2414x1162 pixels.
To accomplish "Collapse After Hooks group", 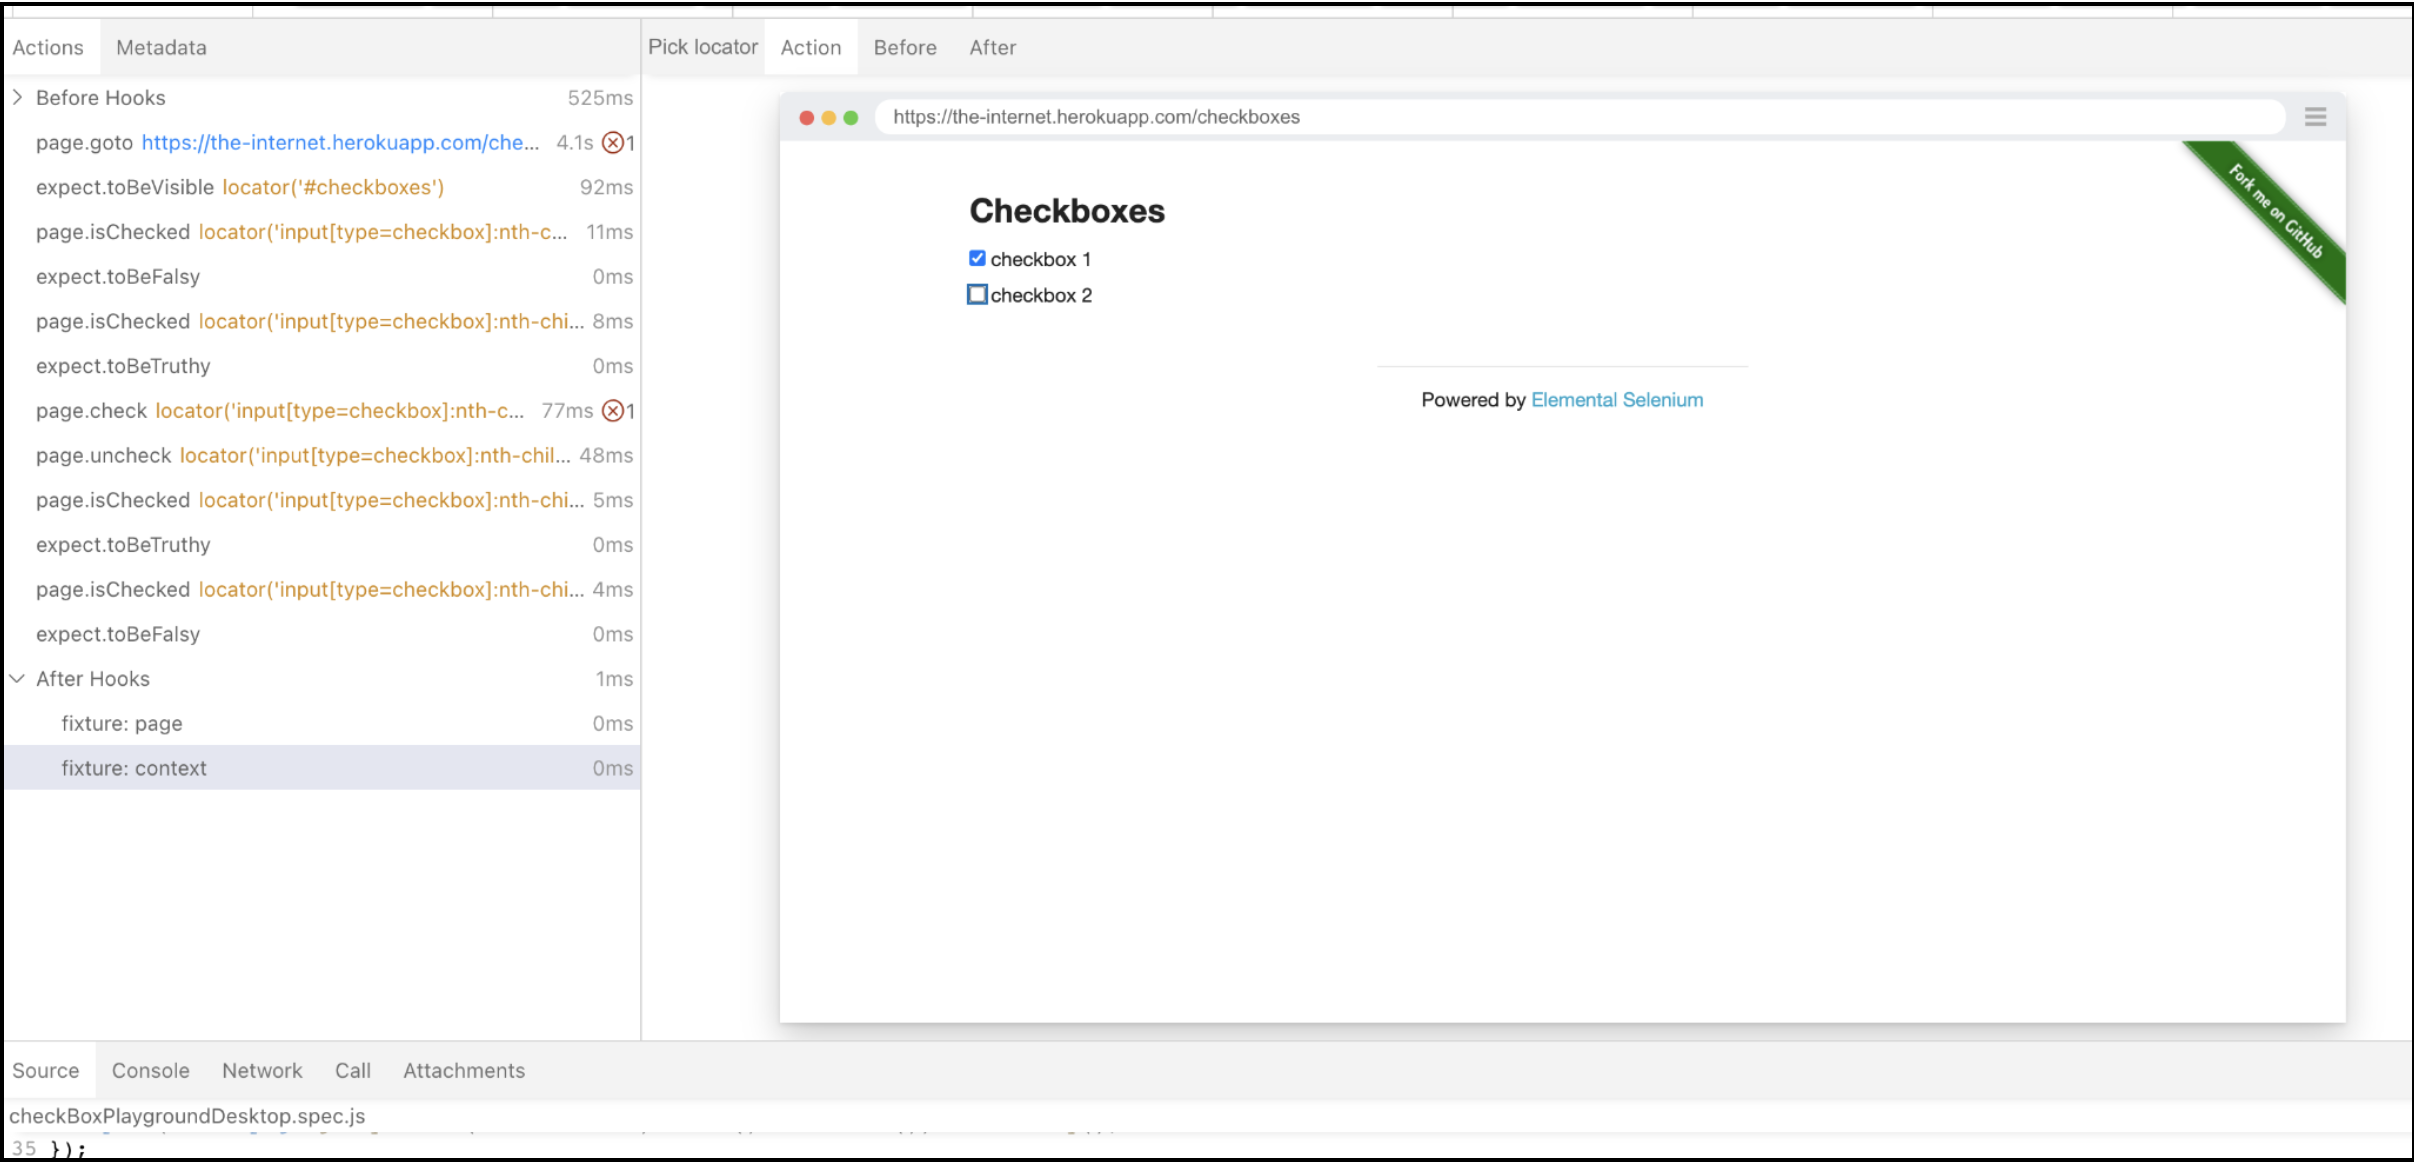I will pyautogui.click(x=18, y=679).
